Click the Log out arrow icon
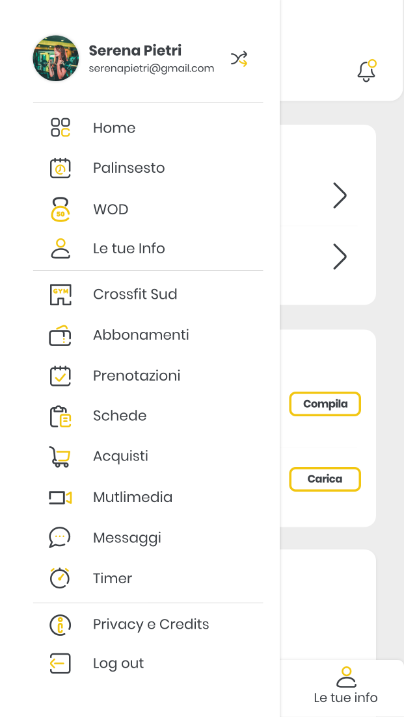Viewport: 404px width, 717px height. coord(60,663)
